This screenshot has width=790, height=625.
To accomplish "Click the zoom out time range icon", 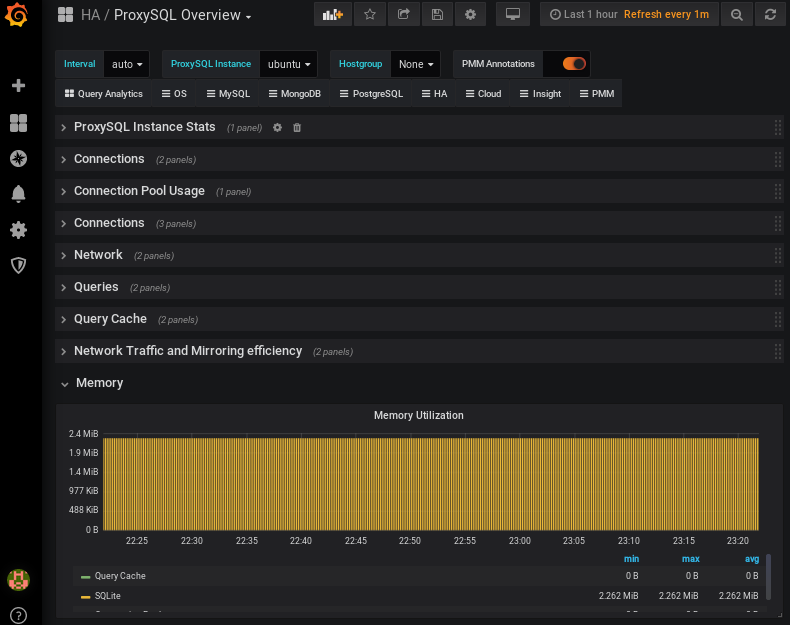I will [736, 15].
